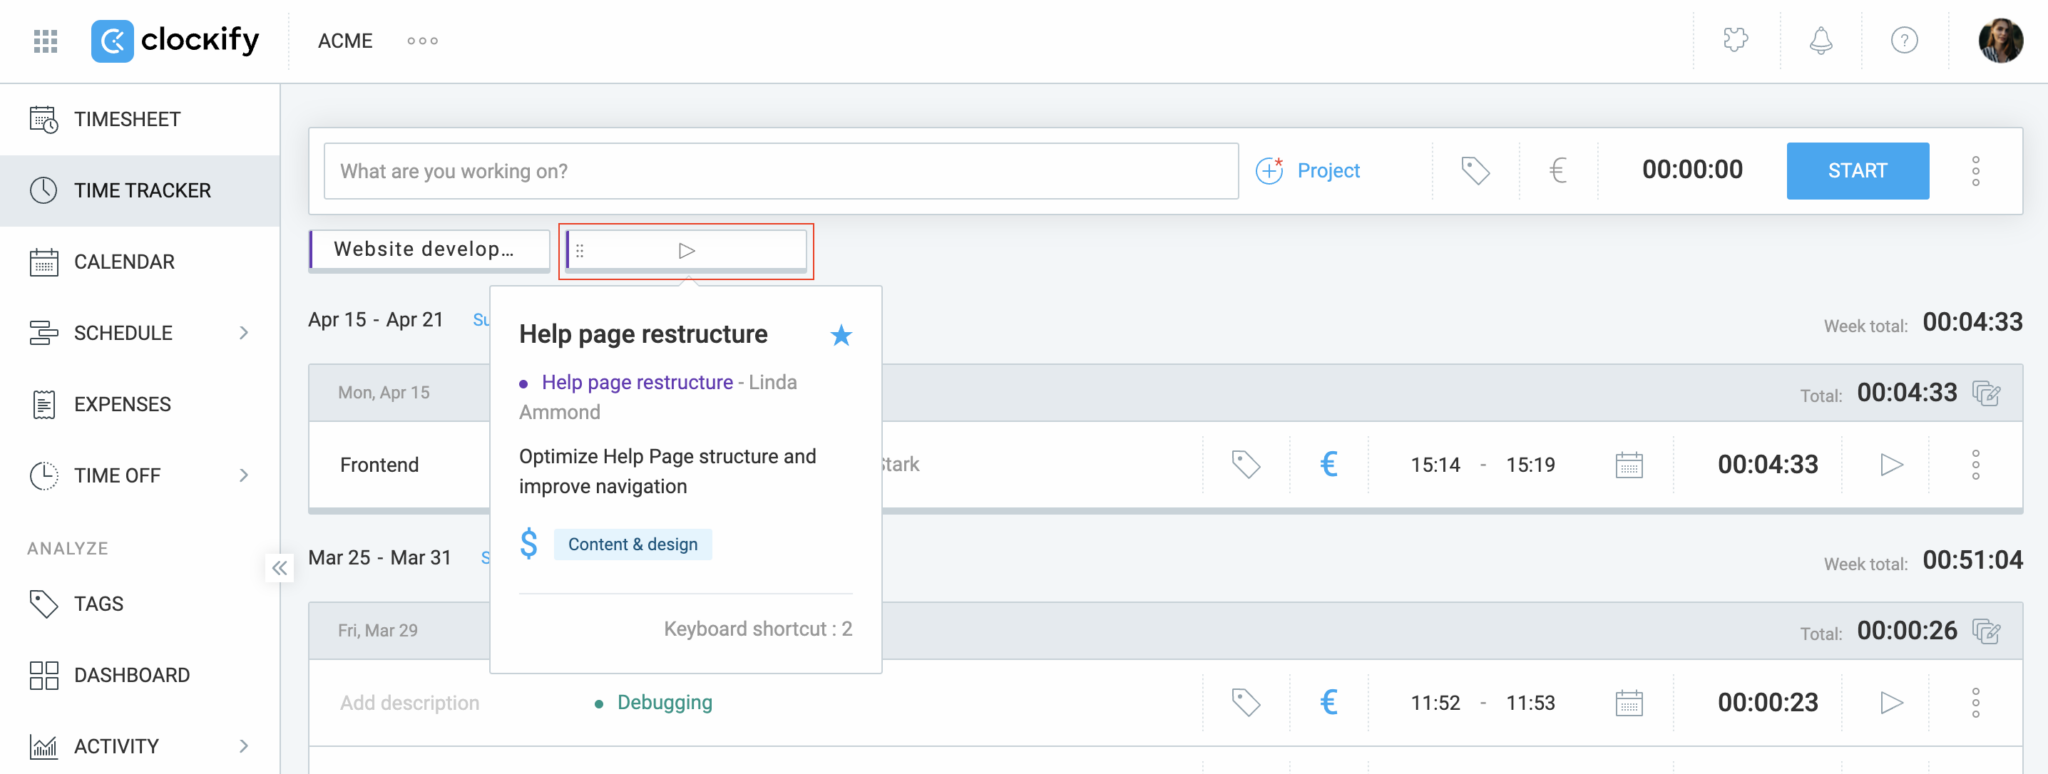Open the ACME workspace three-dot menu
This screenshot has height=774, width=2048.
tap(422, 41)
